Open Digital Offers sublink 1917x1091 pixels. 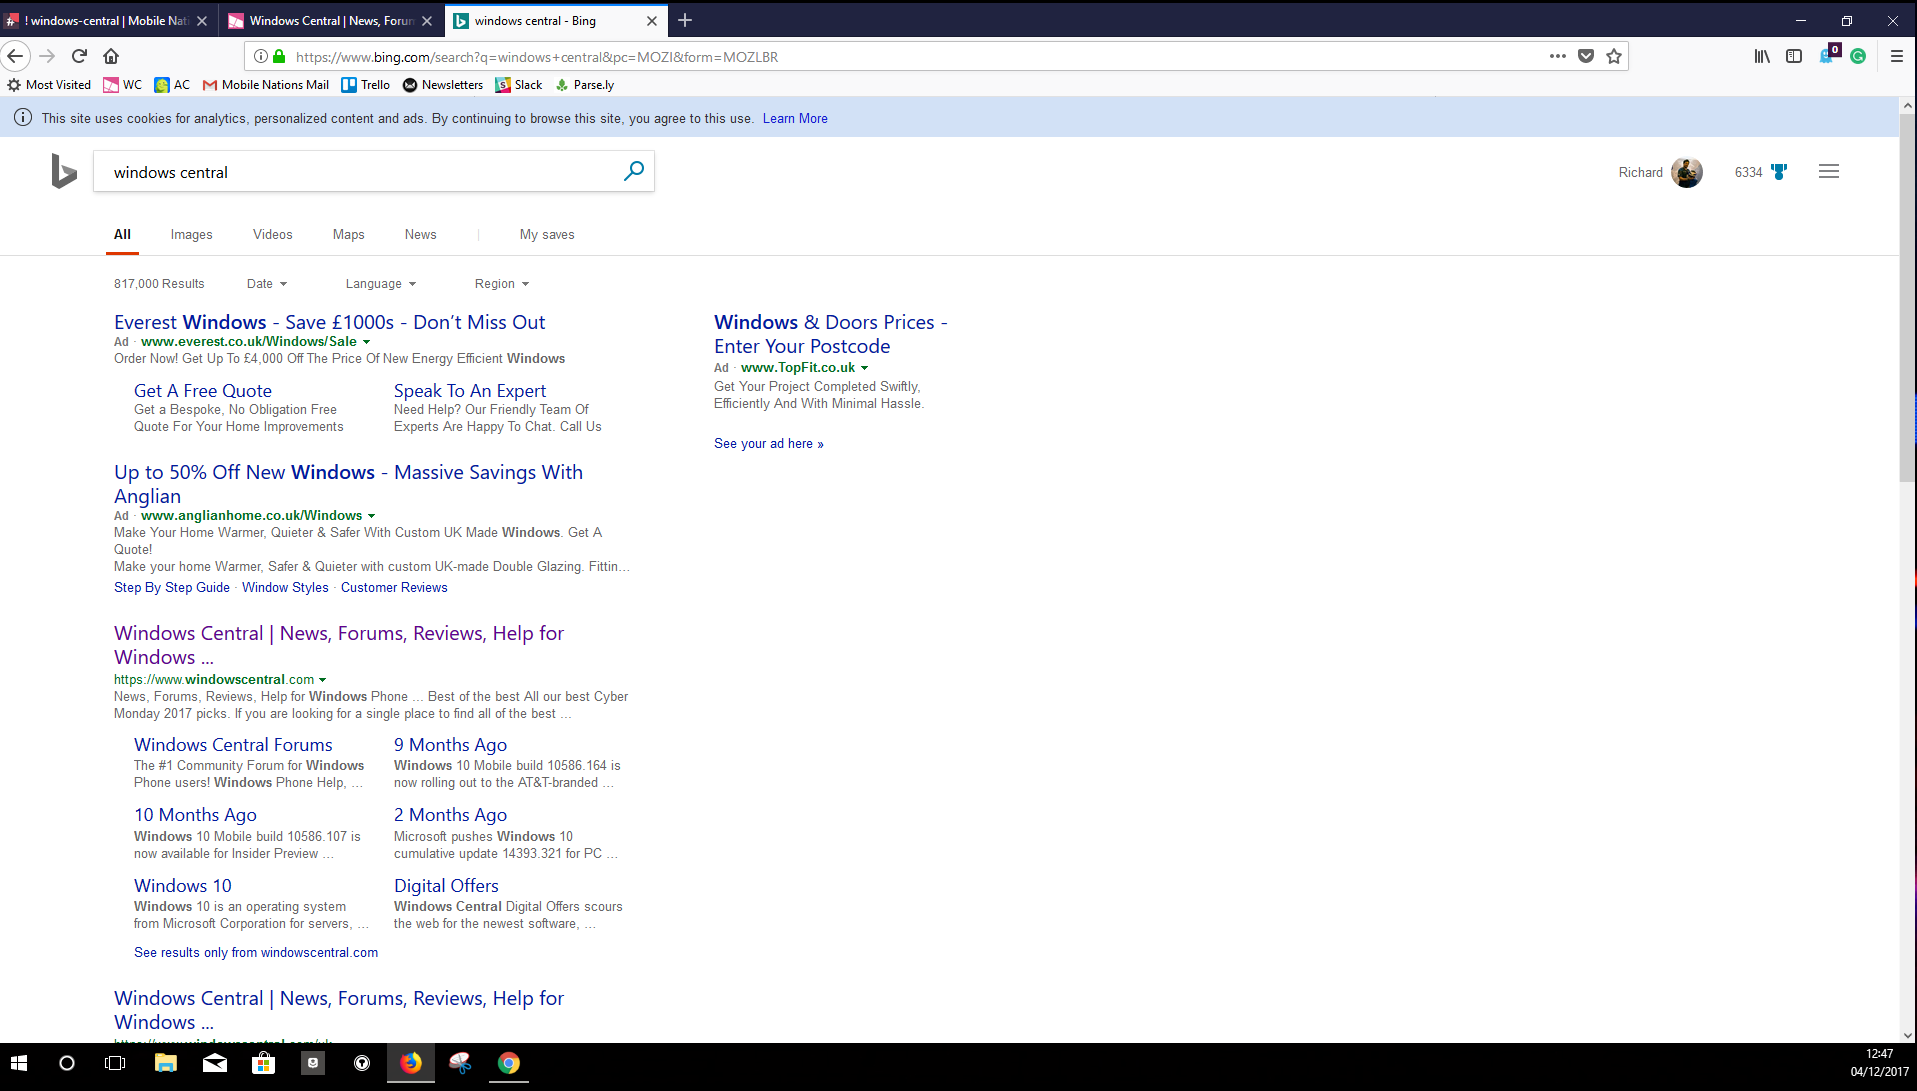click(x=446, y=886)
